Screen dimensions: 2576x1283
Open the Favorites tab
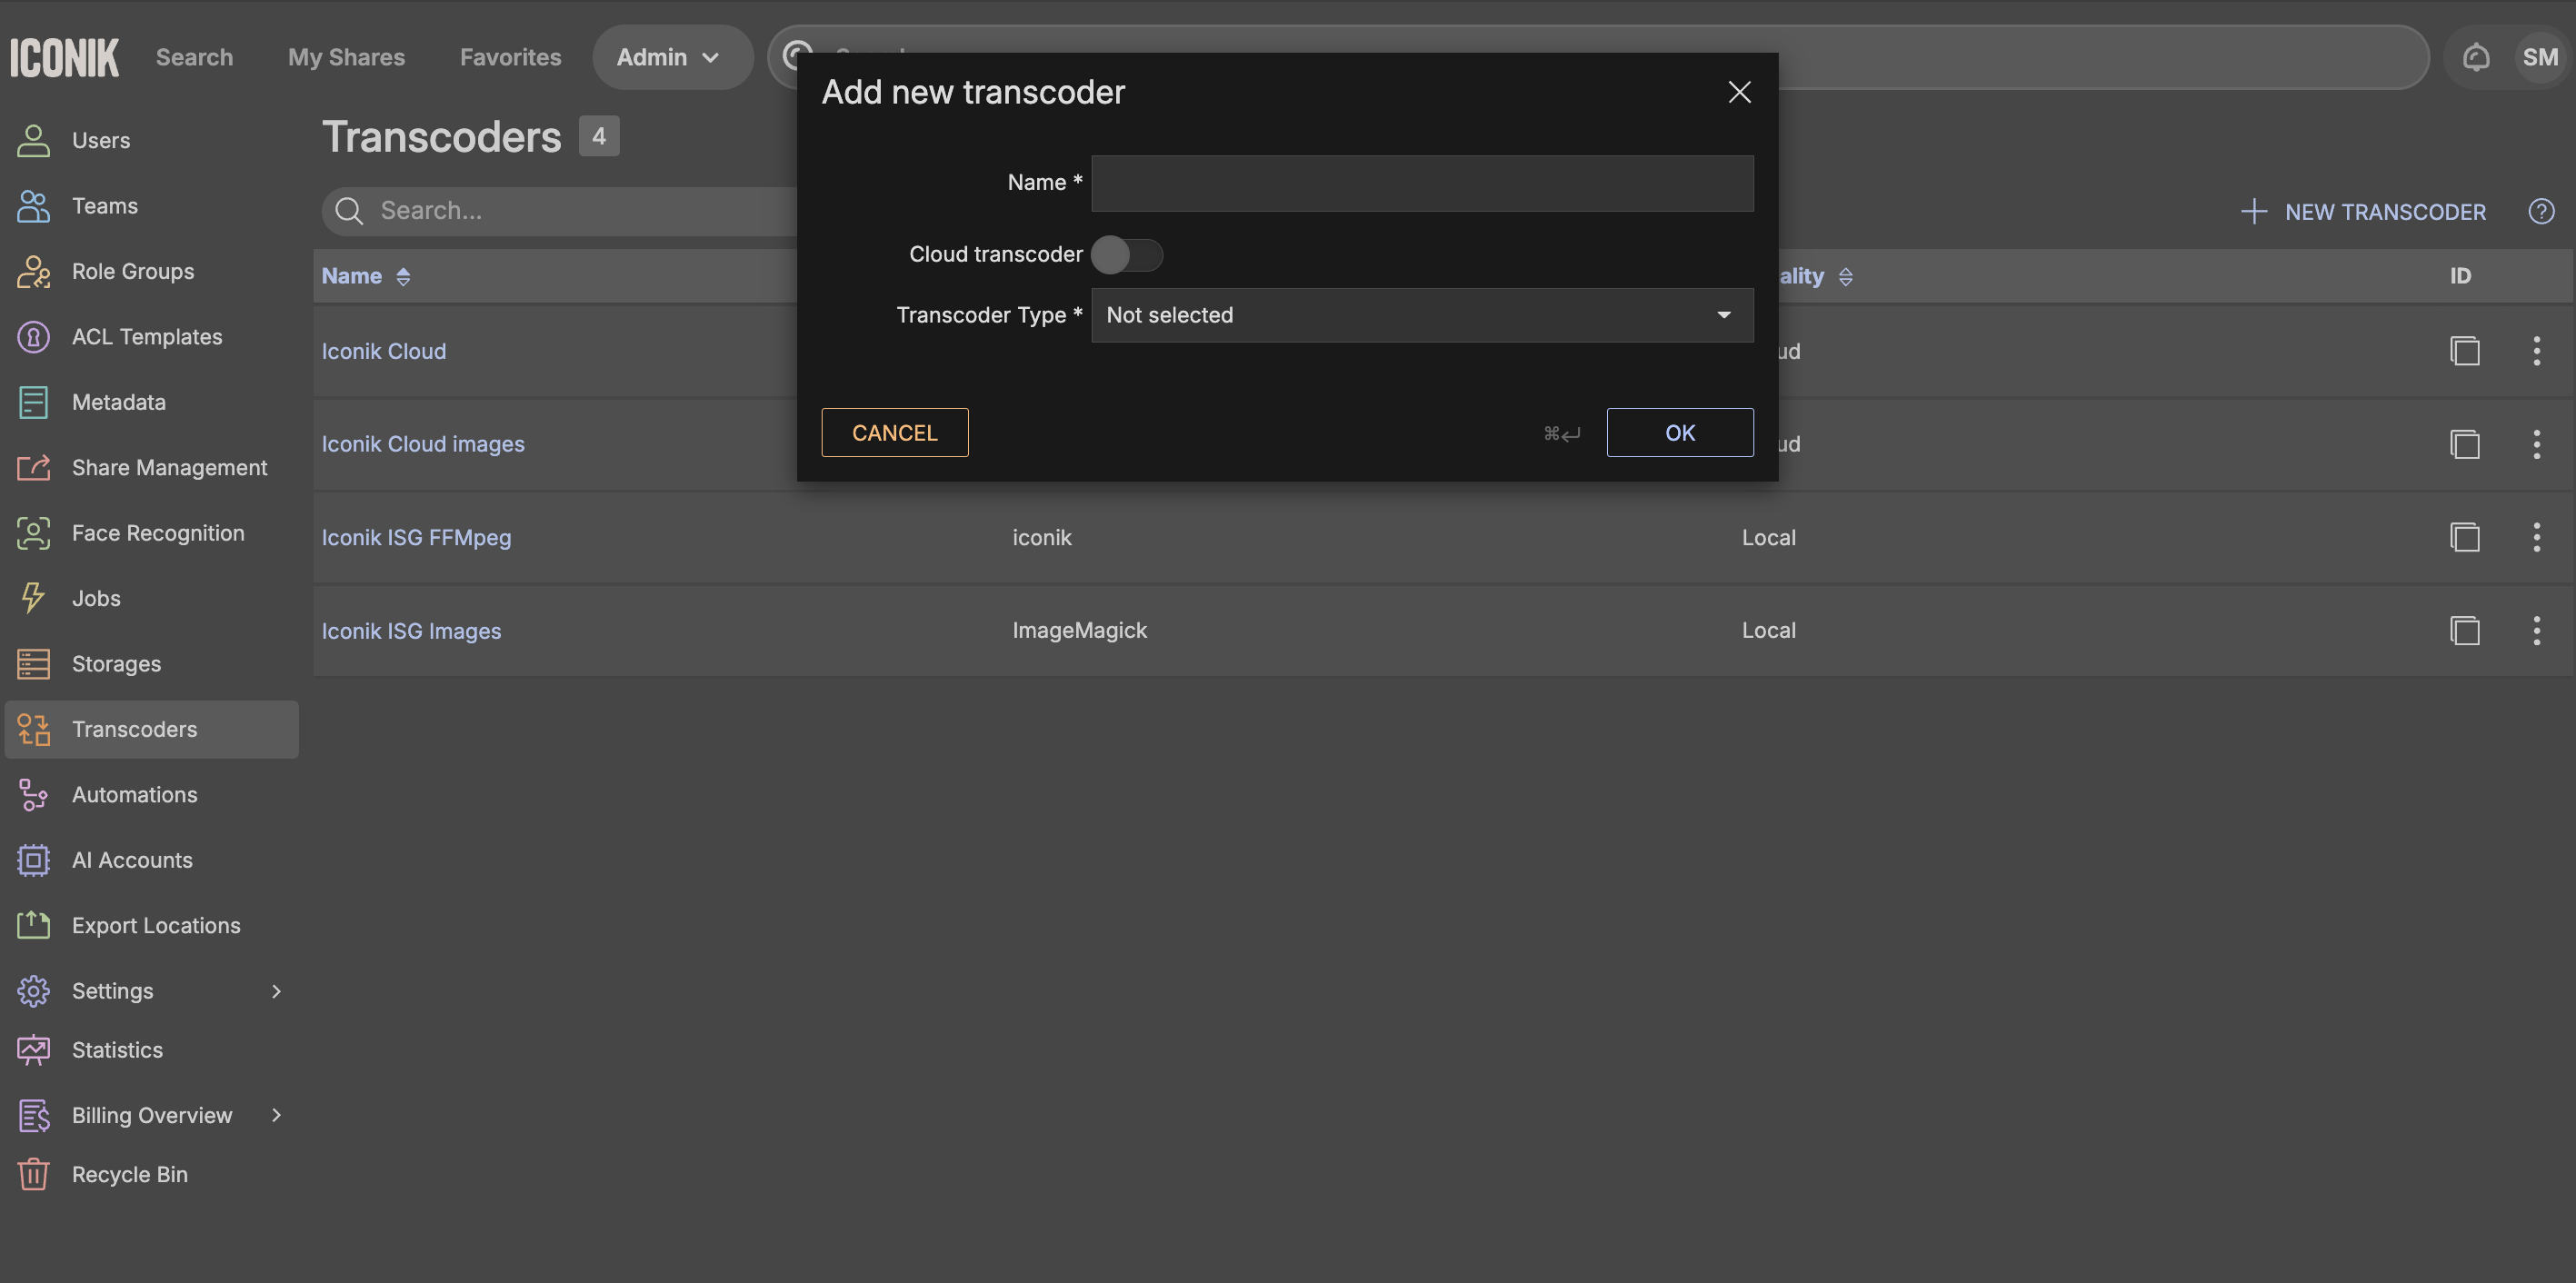tap(510, 57)
